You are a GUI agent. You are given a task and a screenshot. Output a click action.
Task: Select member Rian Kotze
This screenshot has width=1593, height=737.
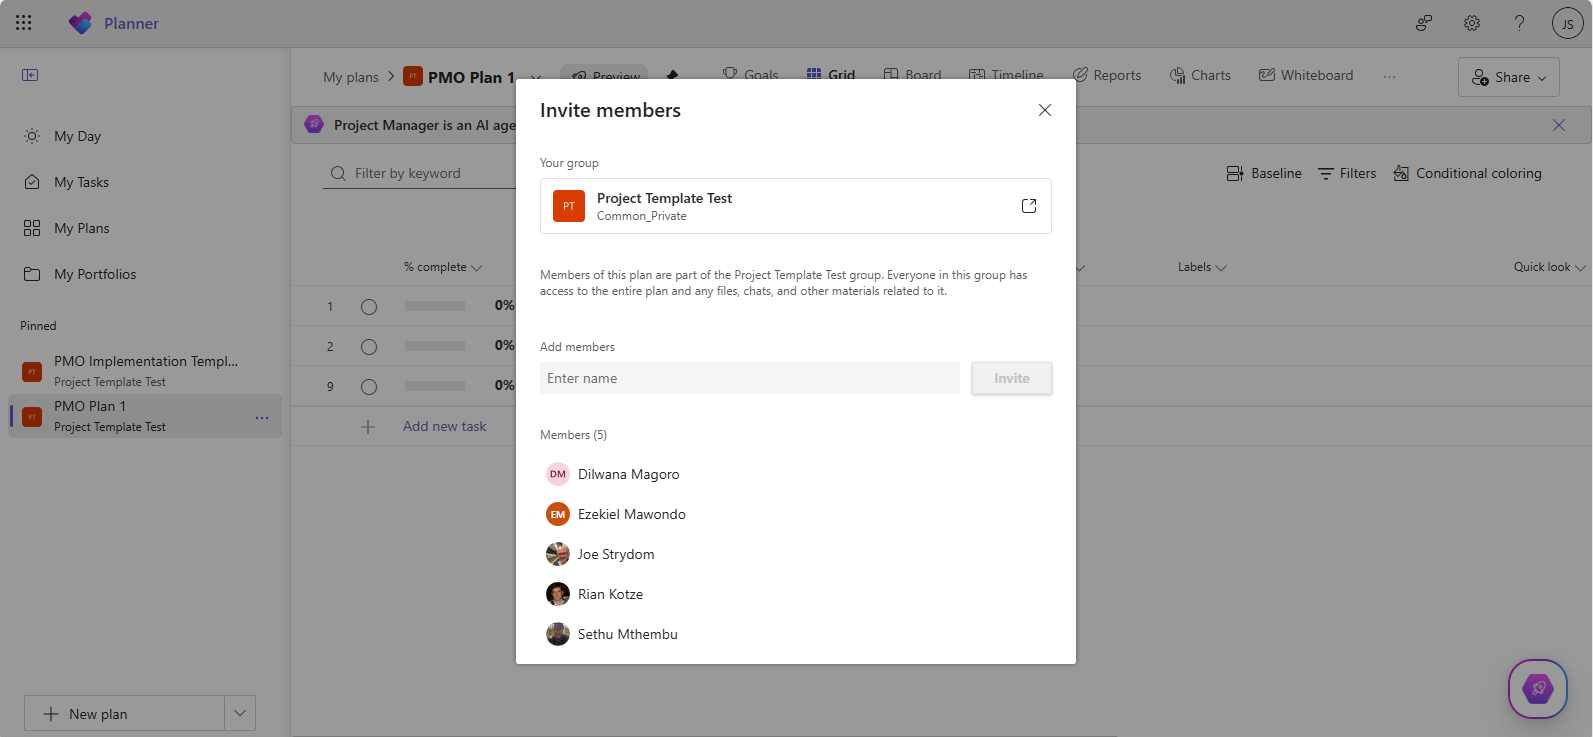595,594
